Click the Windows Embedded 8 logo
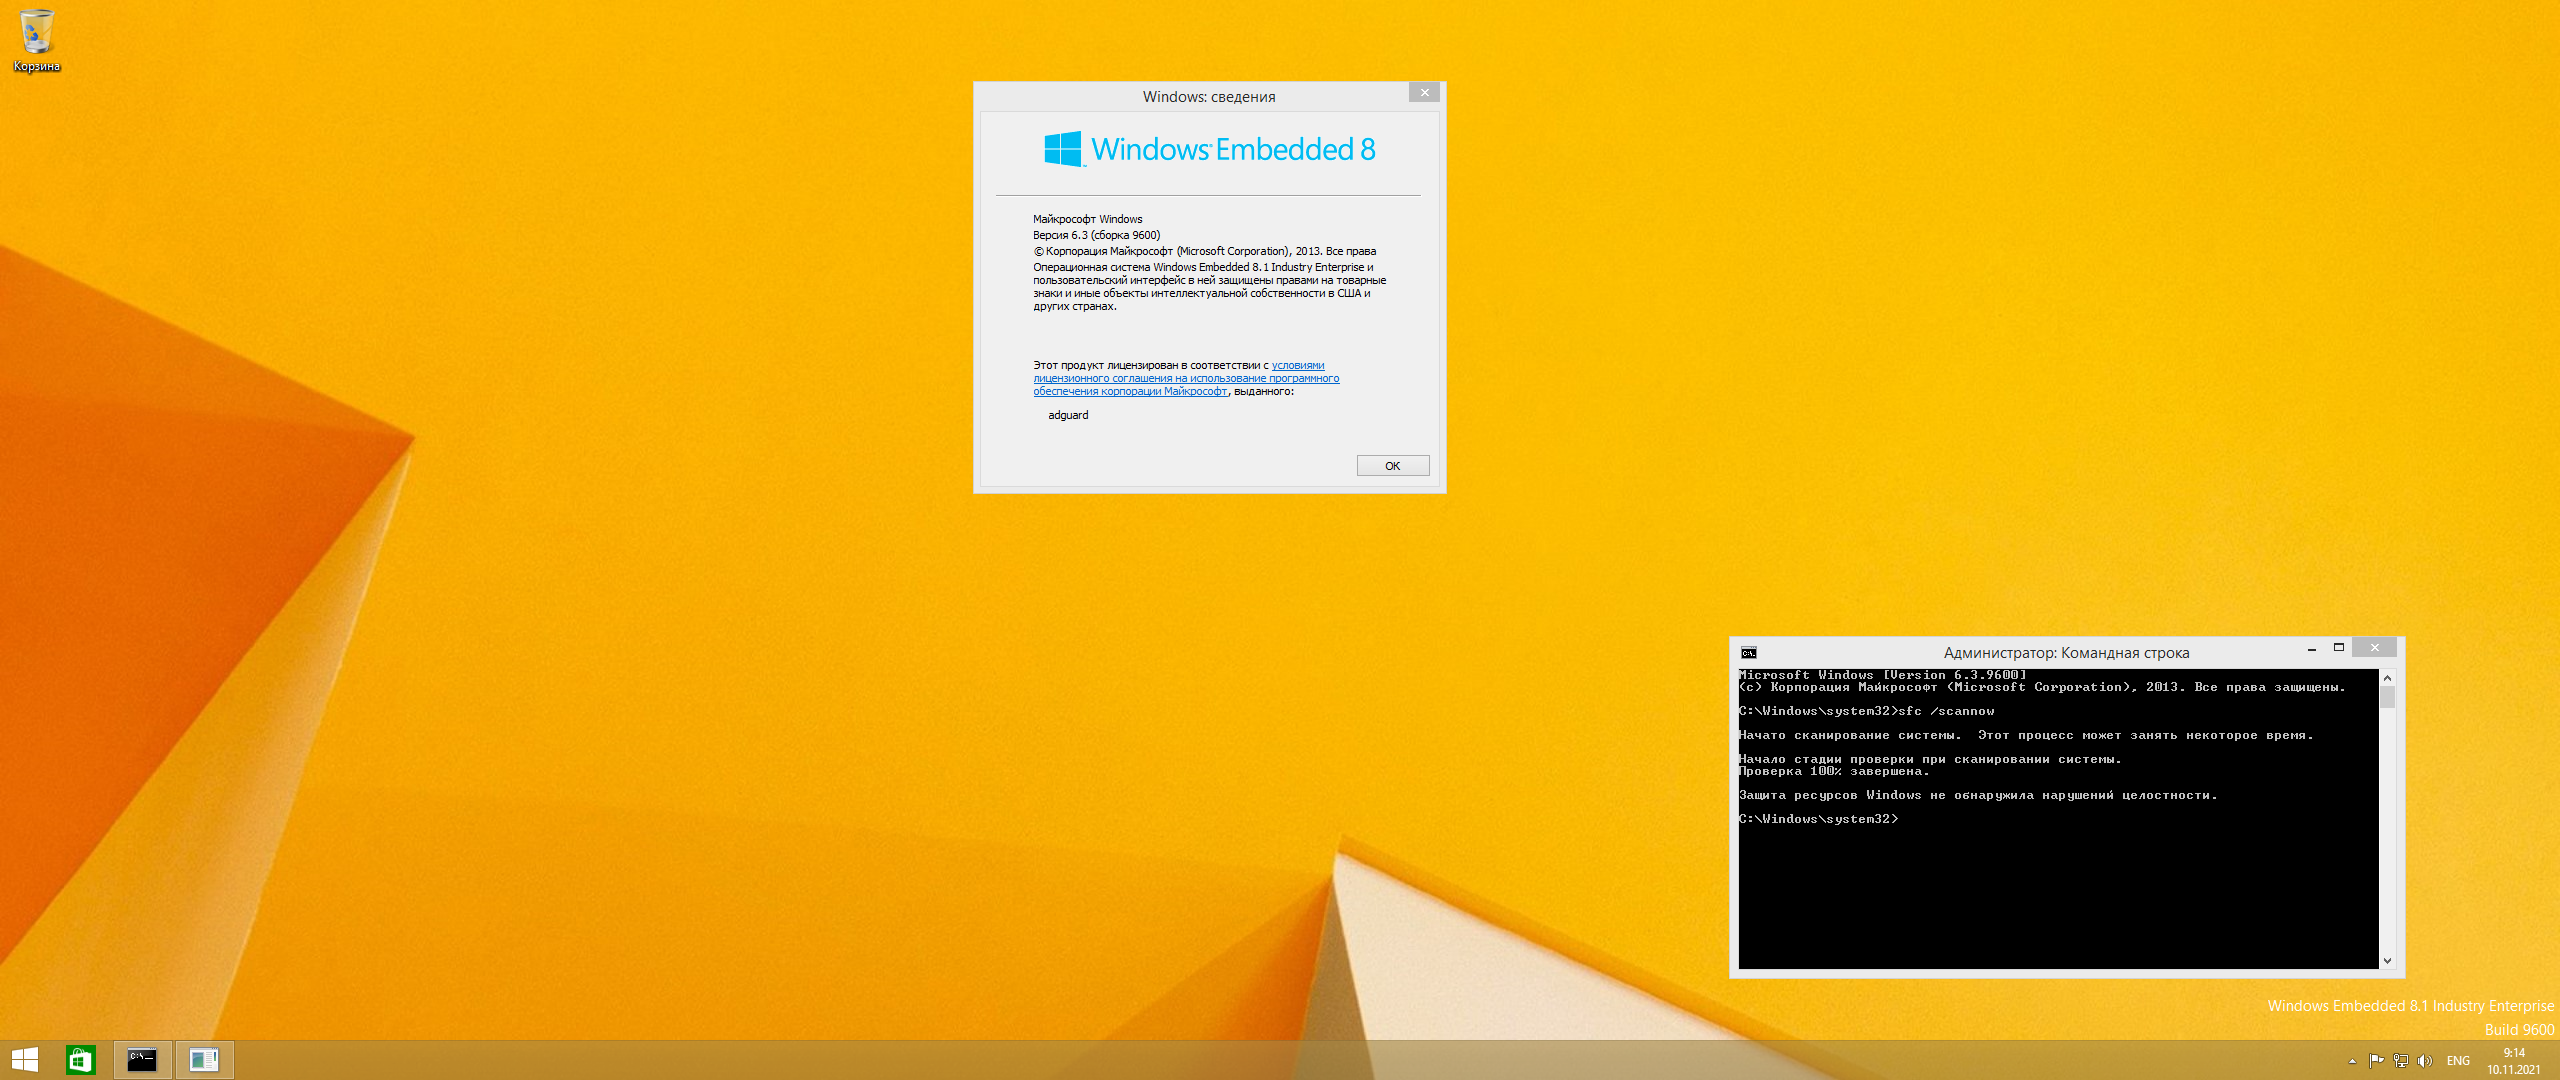2560x1080 pixels. coord(1210,150)
